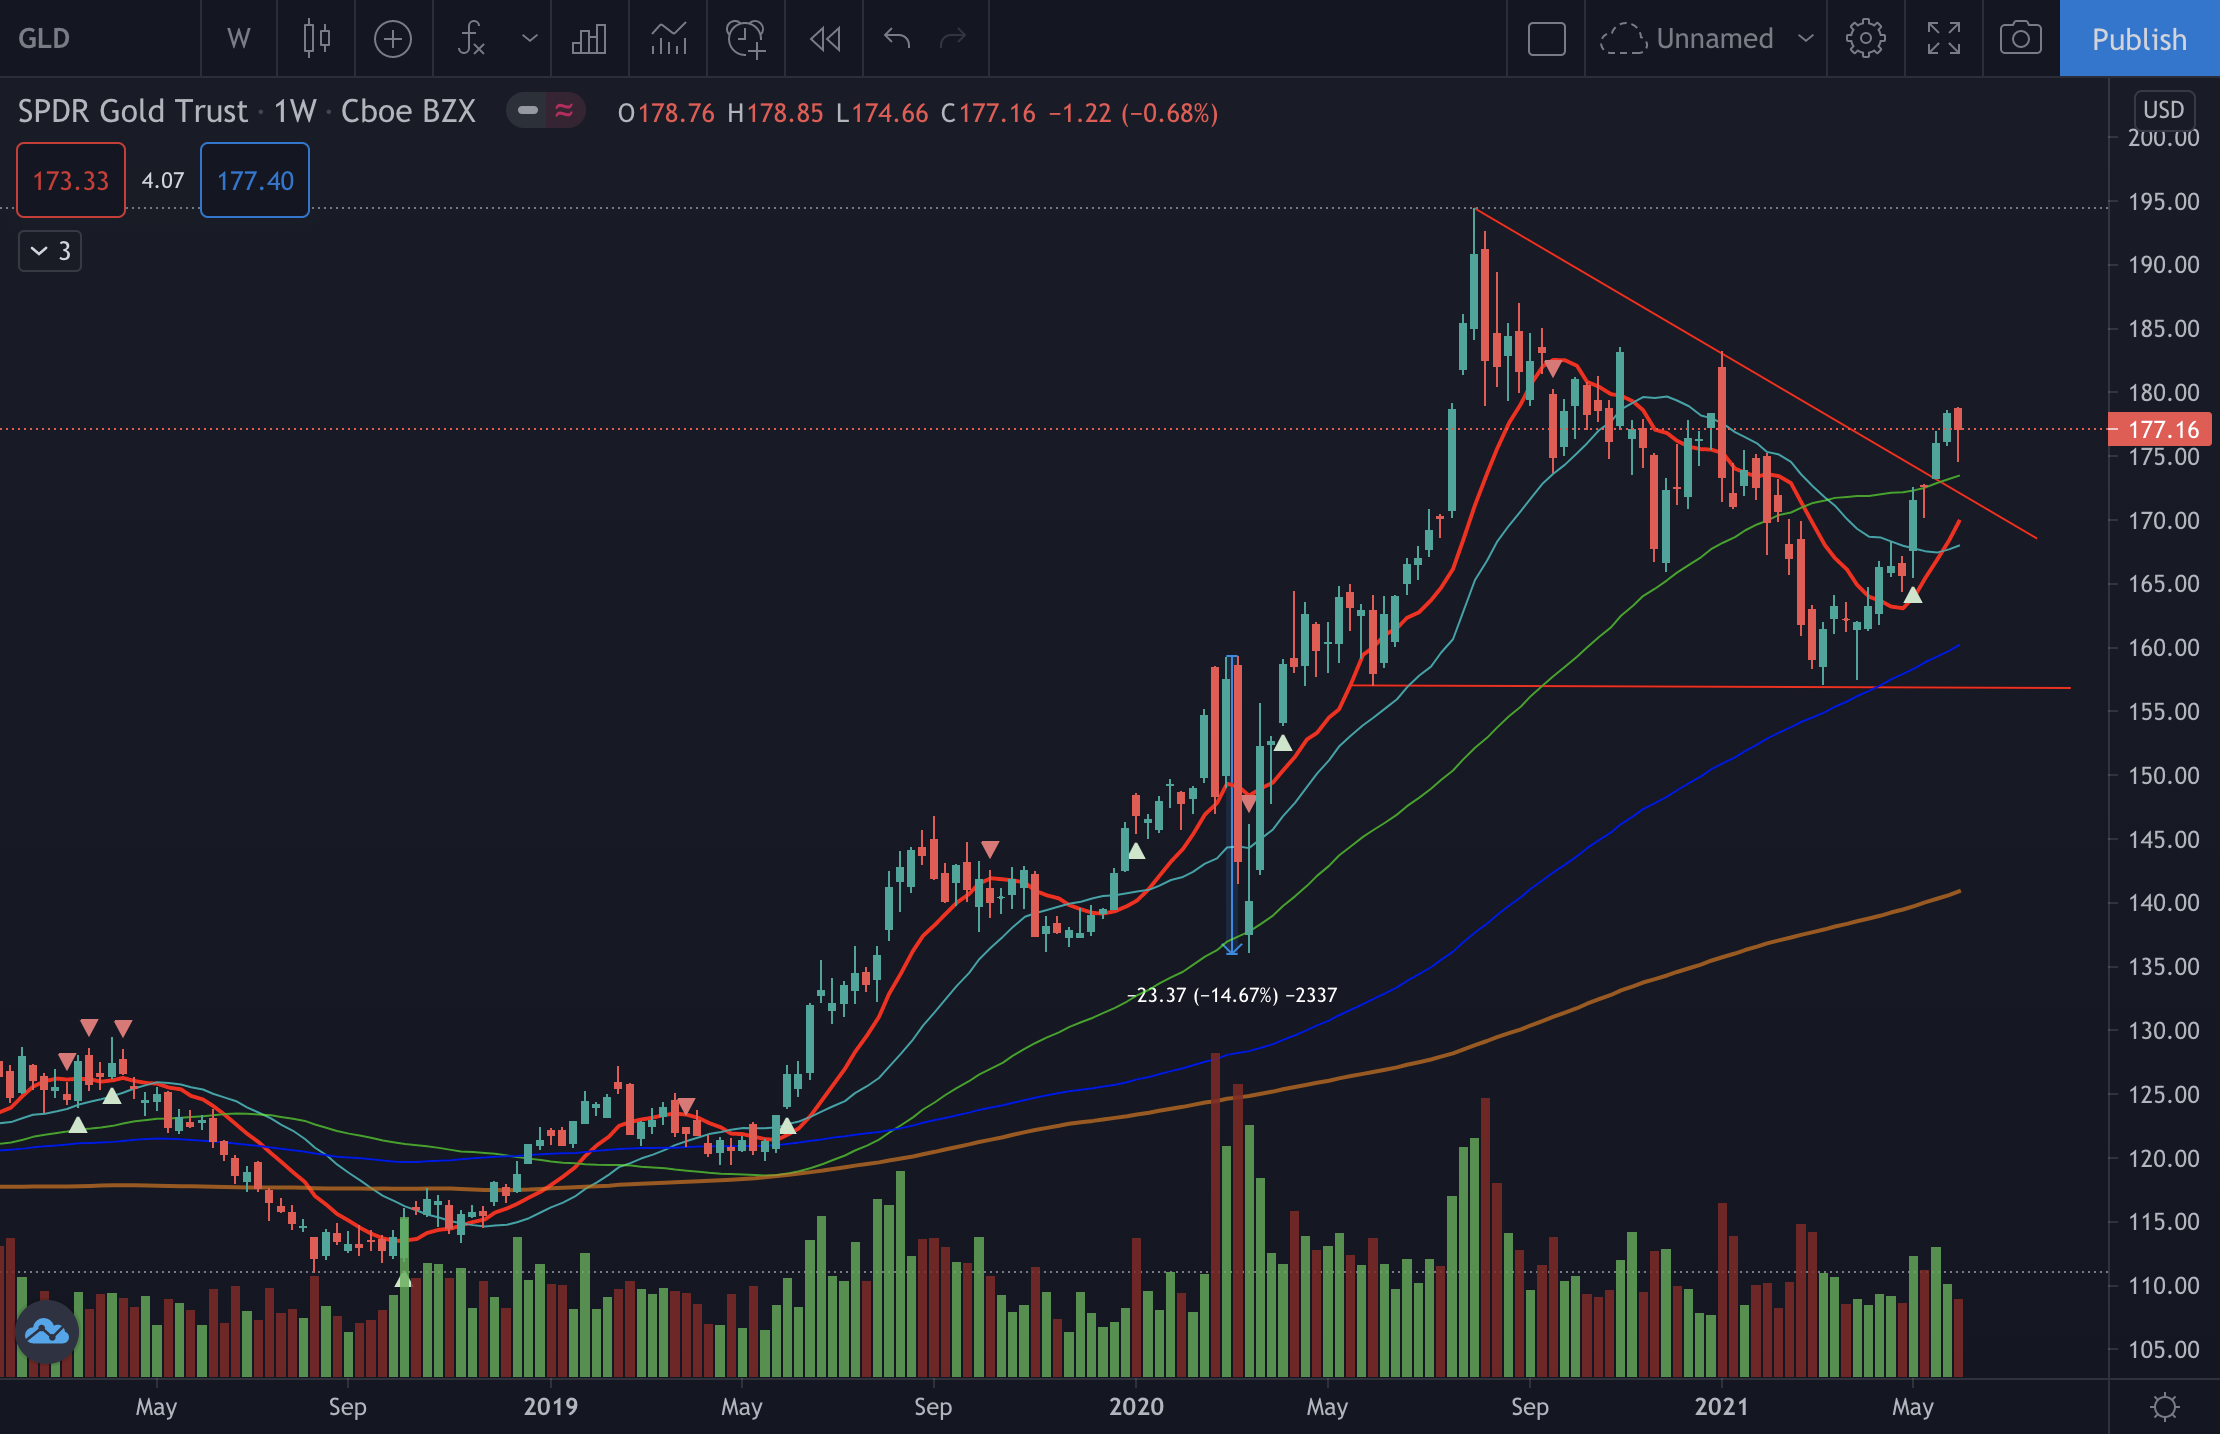Expand the indicators favorites dropdown arrow
Viewport: 2220px width, 1434px height.
pos(529,39)
